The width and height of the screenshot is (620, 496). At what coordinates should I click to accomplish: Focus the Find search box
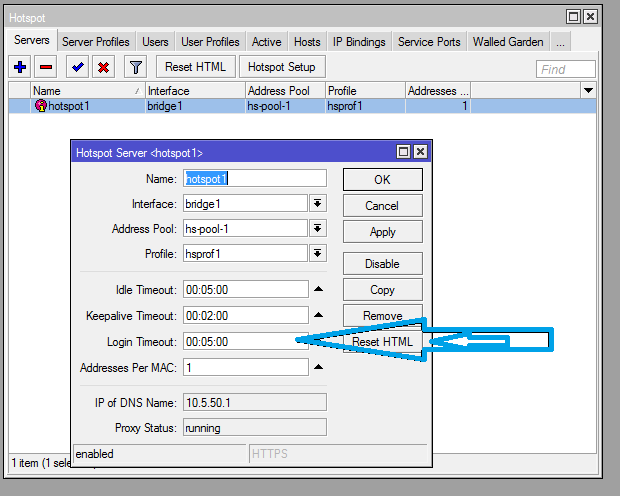(565, 70)
